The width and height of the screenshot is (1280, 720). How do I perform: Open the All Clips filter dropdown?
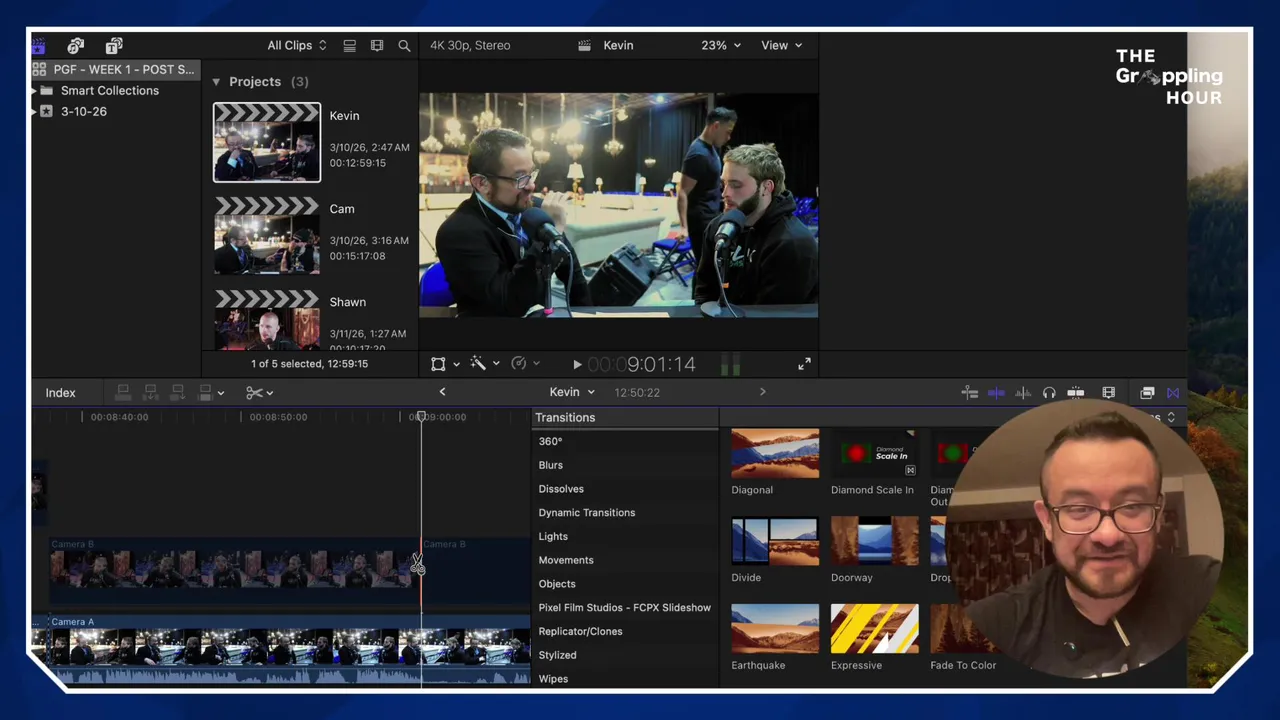[x=297, y=45]
